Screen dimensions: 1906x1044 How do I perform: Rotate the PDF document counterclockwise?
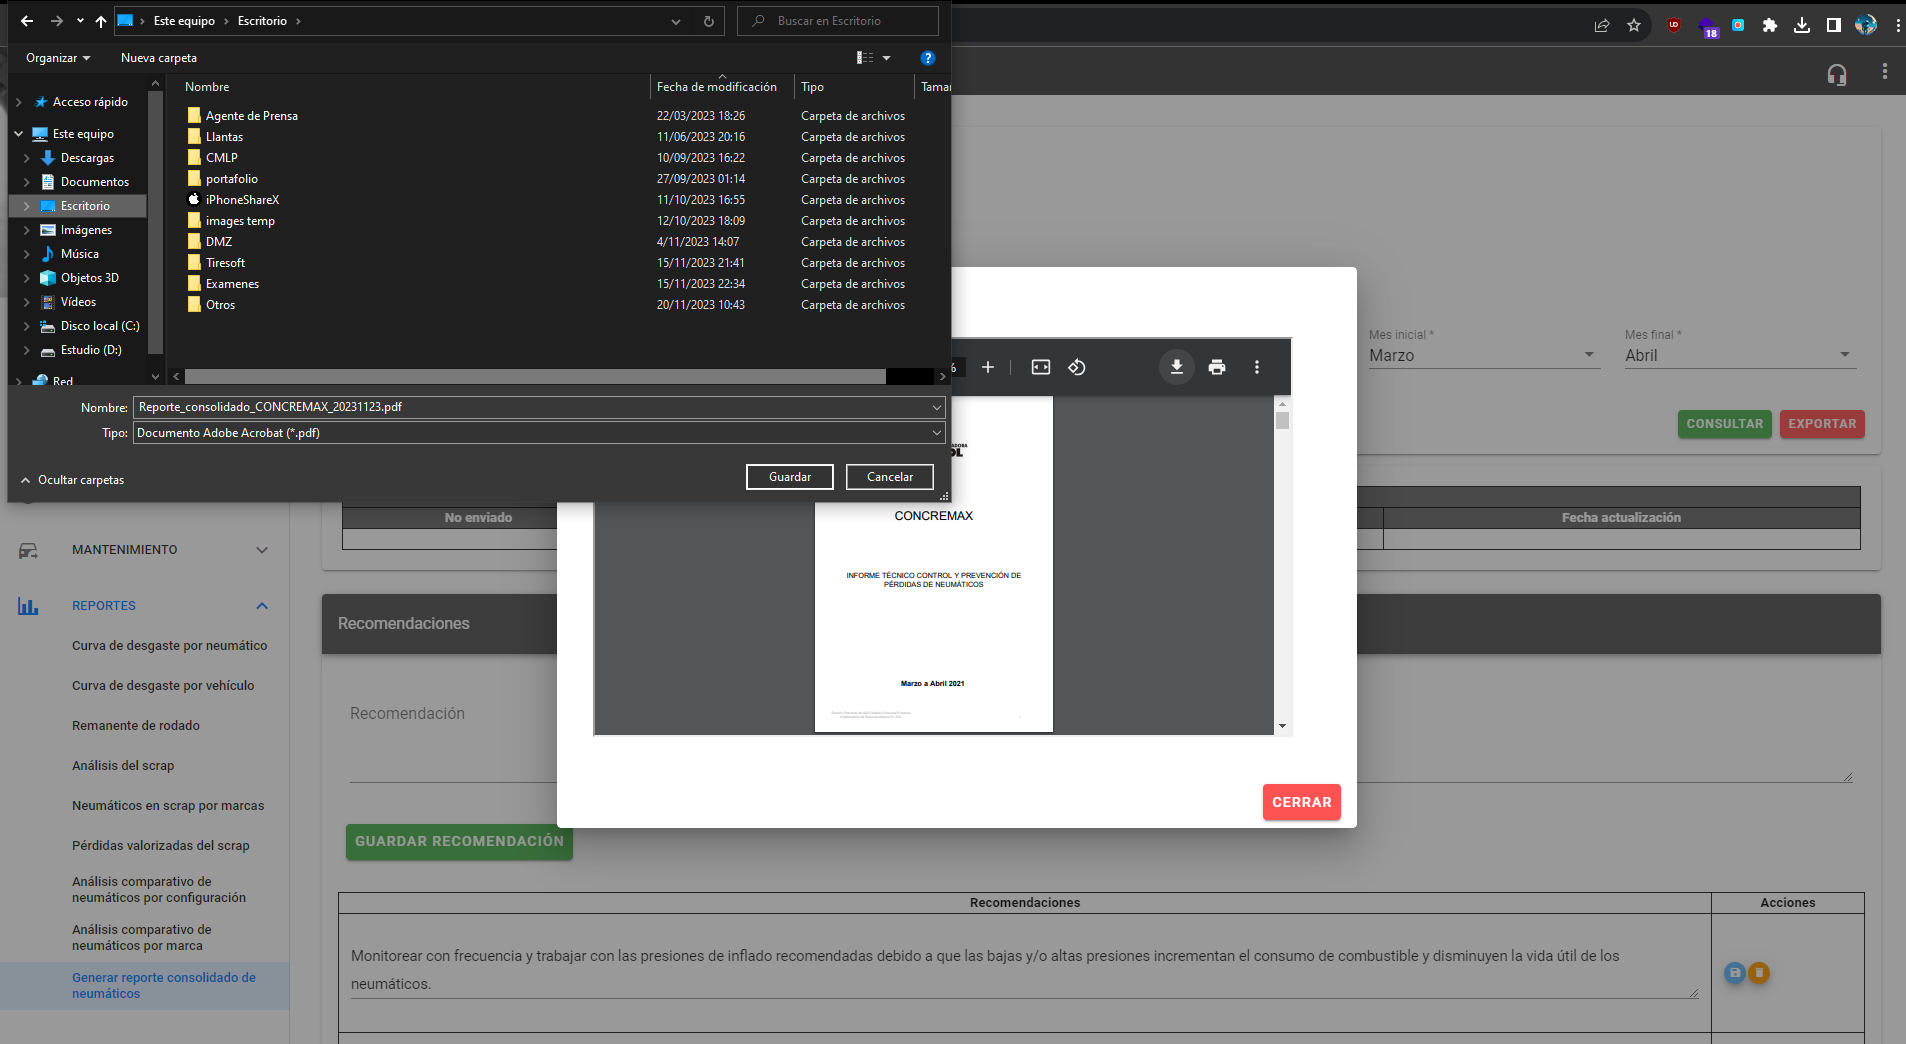coord(1077,367)
